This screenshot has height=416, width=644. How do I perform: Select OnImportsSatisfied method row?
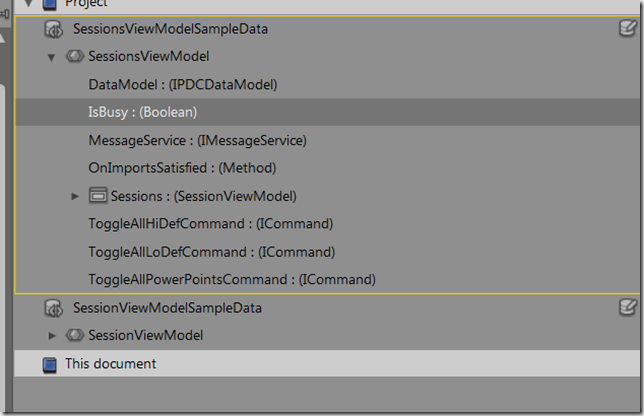tap(327, 168)
